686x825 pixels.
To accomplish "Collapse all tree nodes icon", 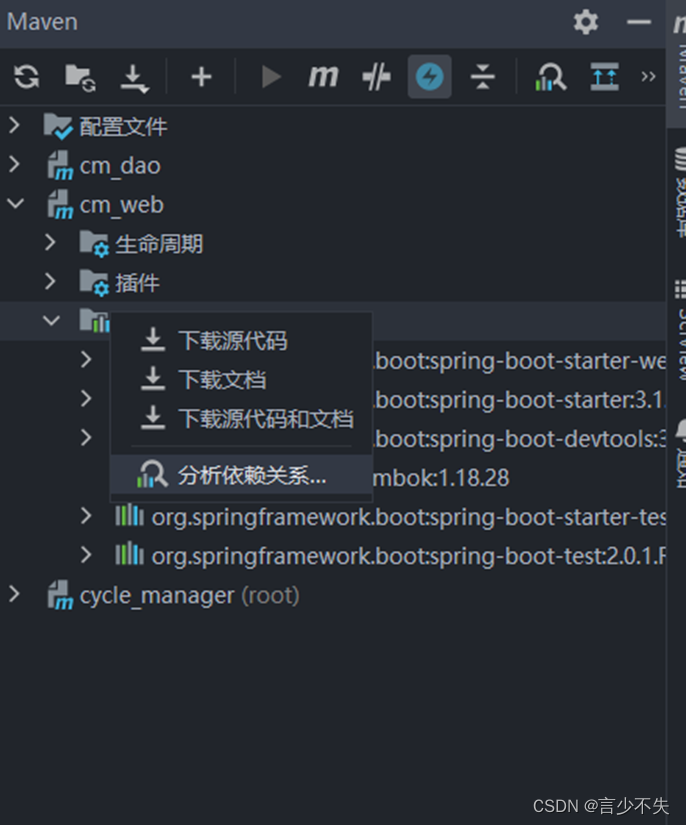I will [482, 77].
